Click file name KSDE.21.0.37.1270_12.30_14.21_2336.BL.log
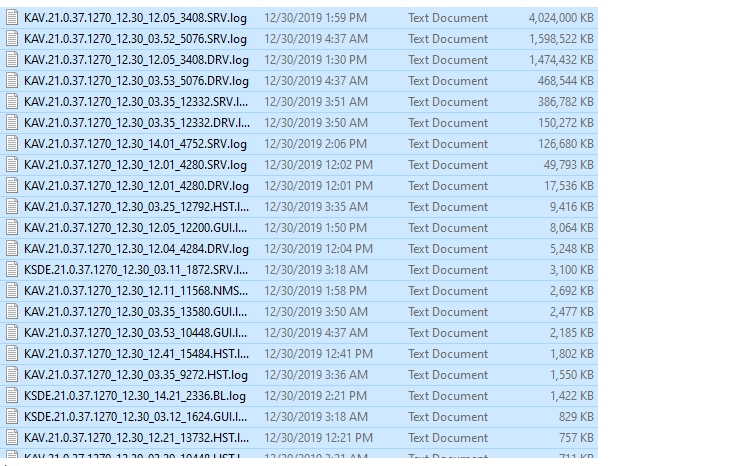This screenshot has width=742, height=466. [x=135, y=396]
